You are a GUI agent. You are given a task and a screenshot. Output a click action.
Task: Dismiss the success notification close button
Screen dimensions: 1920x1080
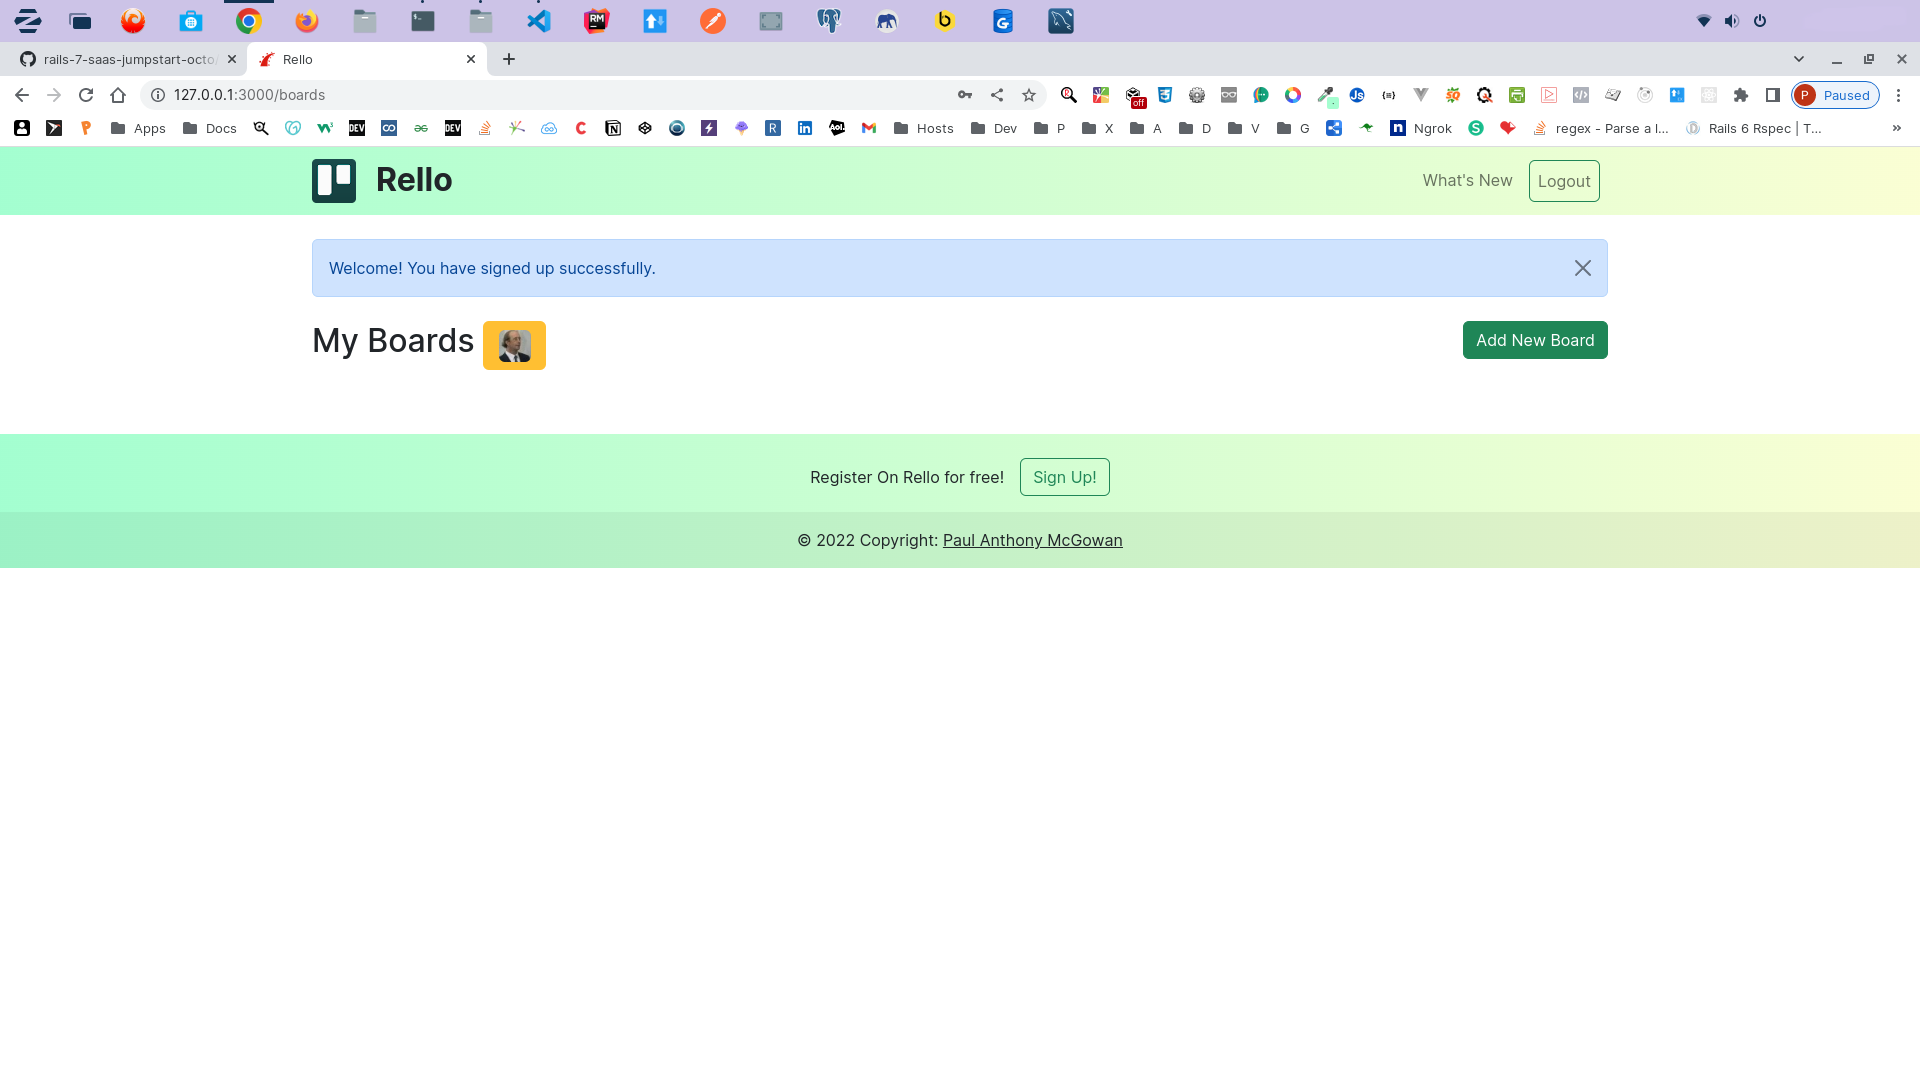click(x=1582, y=268)
